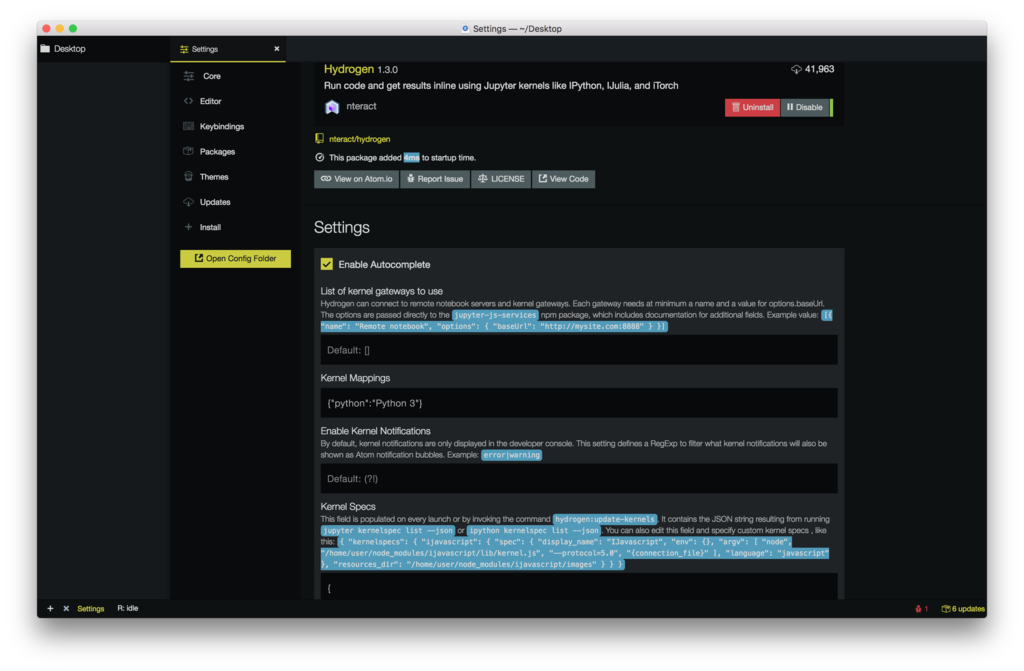
Task: Toggle Enable Autocomplete checkbox
Action: pos(327,265)
